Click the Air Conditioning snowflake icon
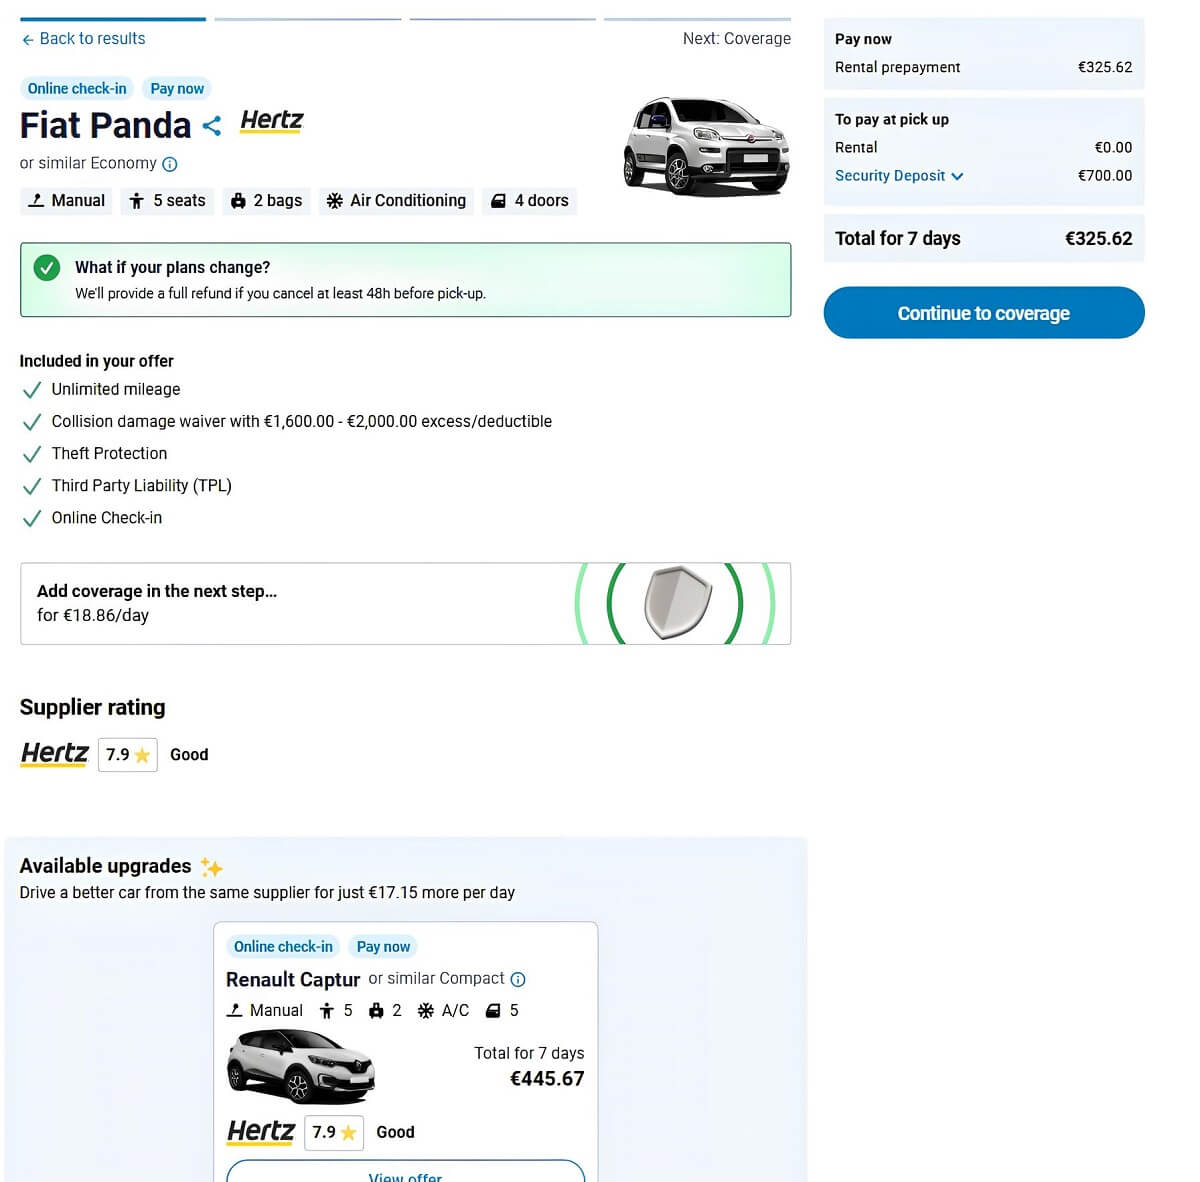1200x1182 pixels. click(x=335, y=201)
